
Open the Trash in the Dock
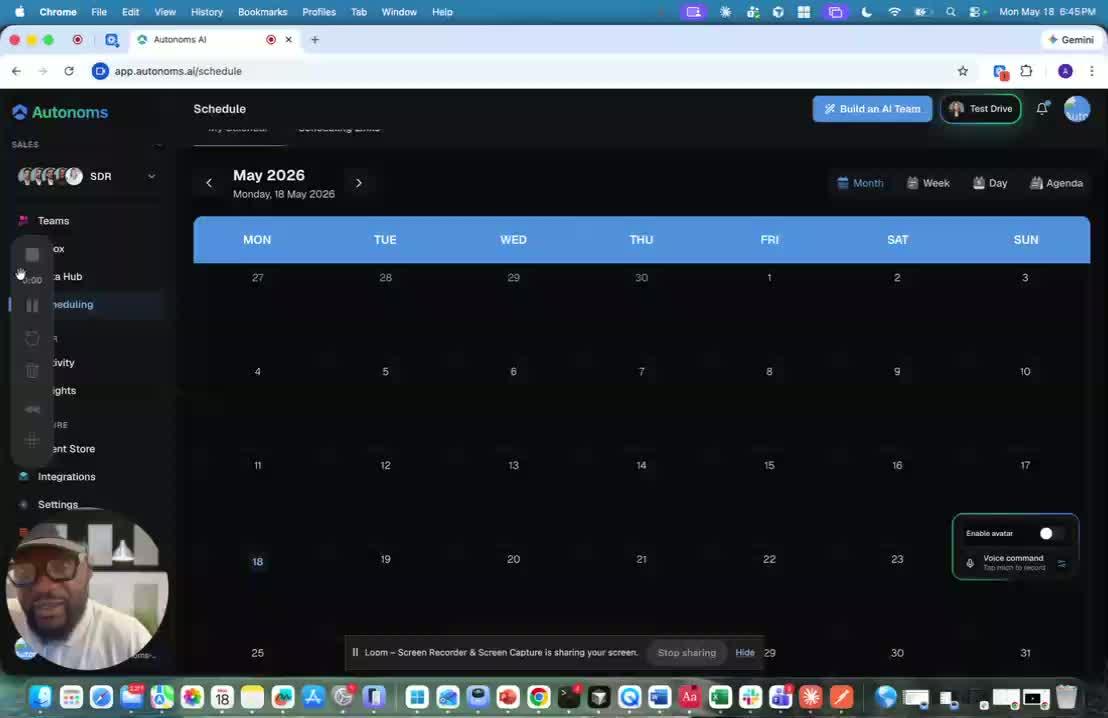[x=1066, y=698]
